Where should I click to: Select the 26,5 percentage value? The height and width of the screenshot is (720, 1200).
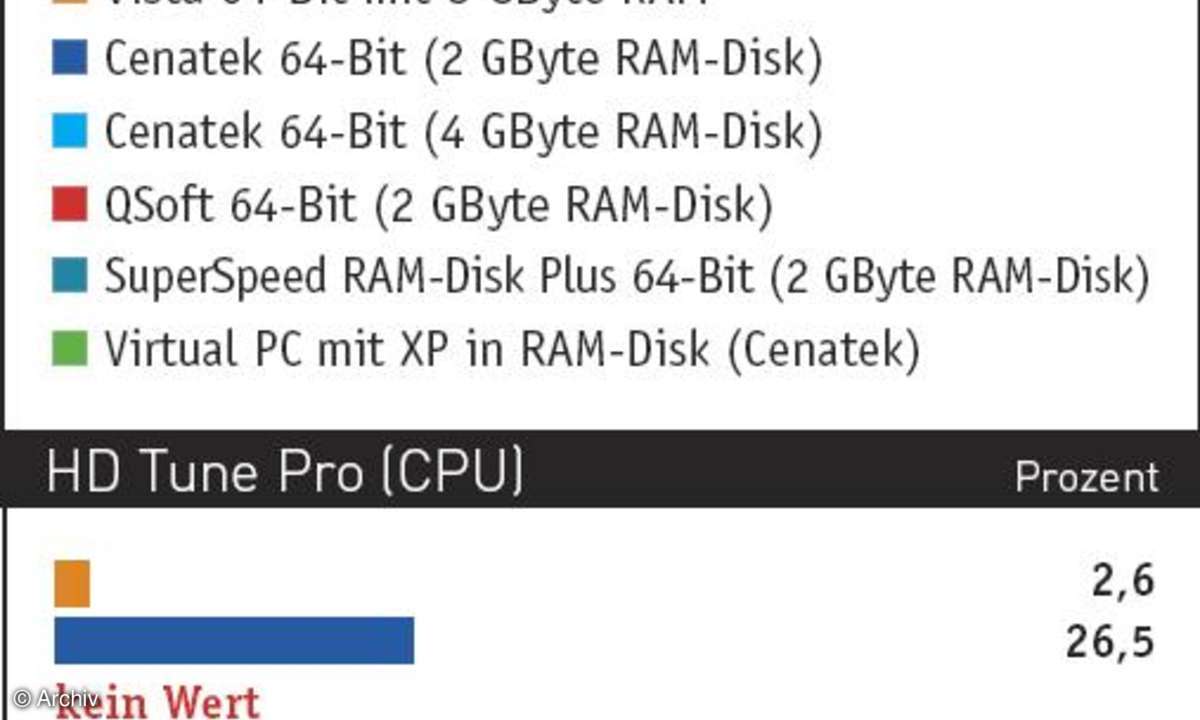1110,642
